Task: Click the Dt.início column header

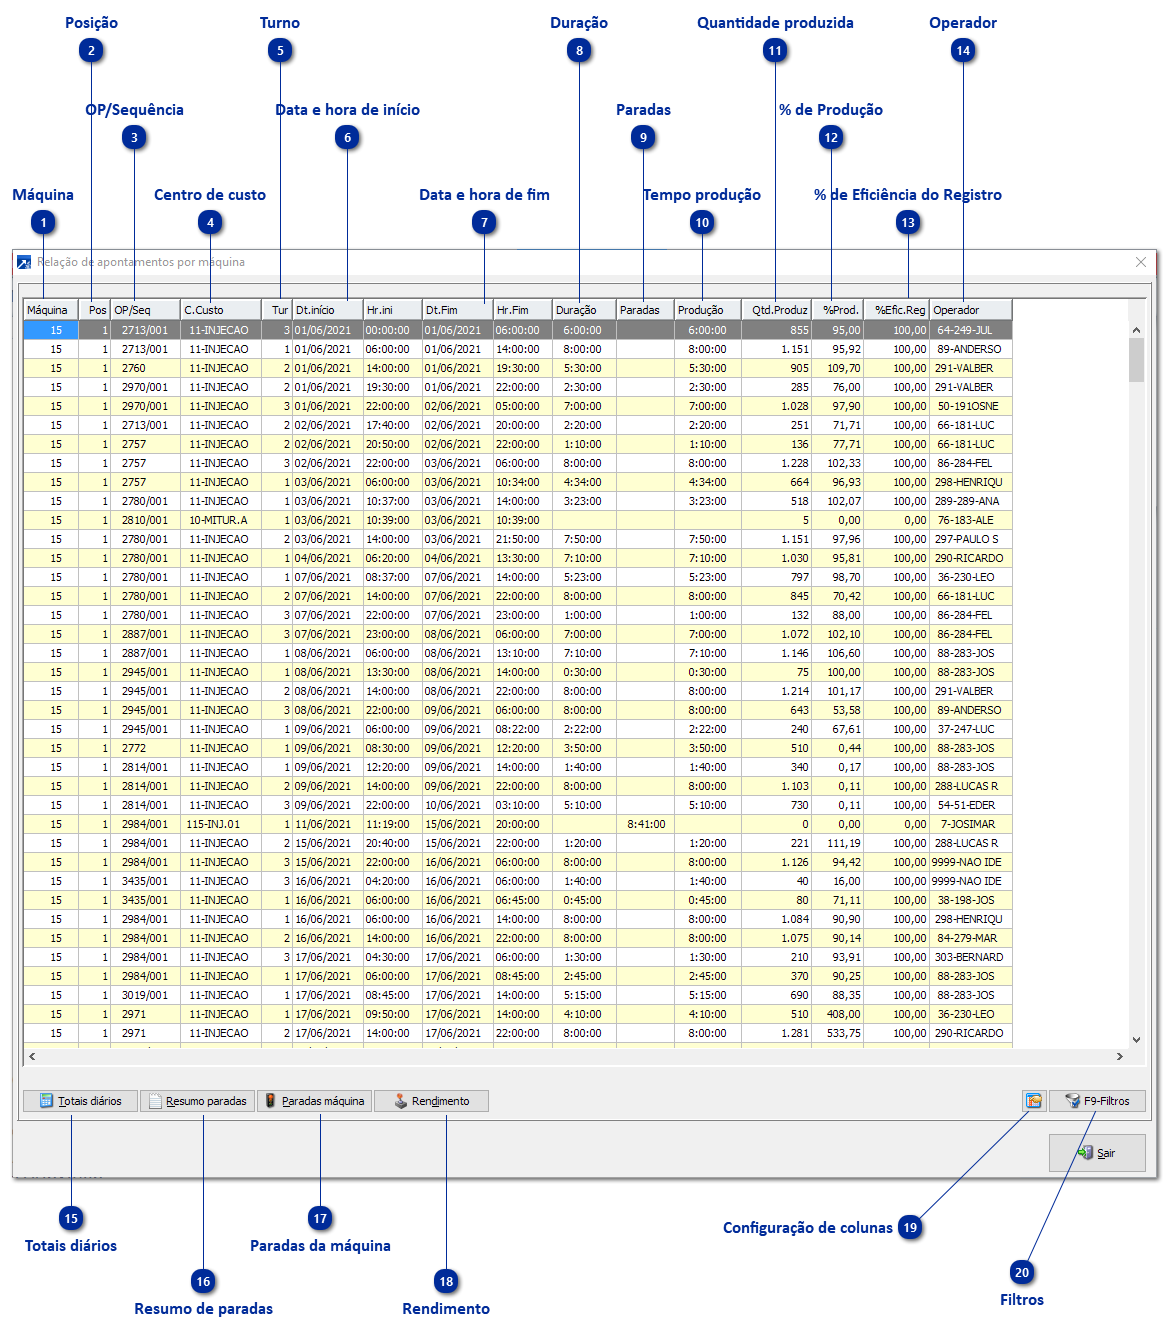Action: point(328,310)
